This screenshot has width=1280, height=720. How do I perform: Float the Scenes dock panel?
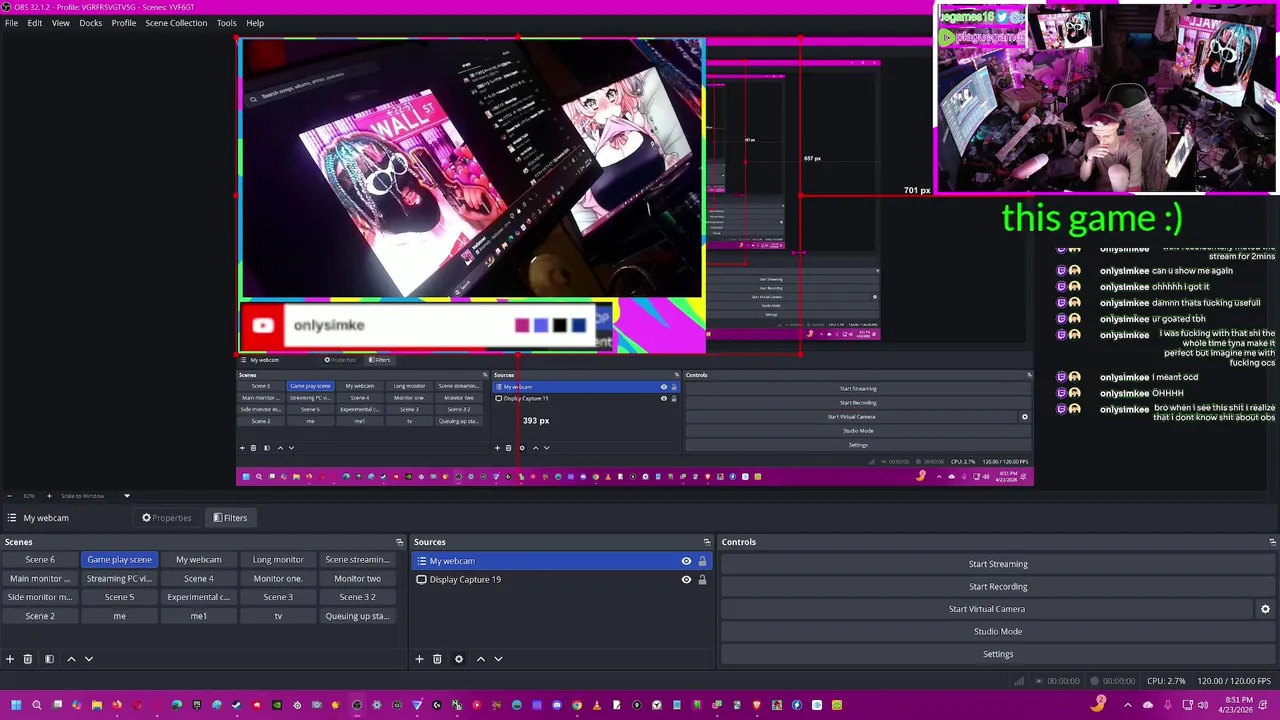[399, 542]
